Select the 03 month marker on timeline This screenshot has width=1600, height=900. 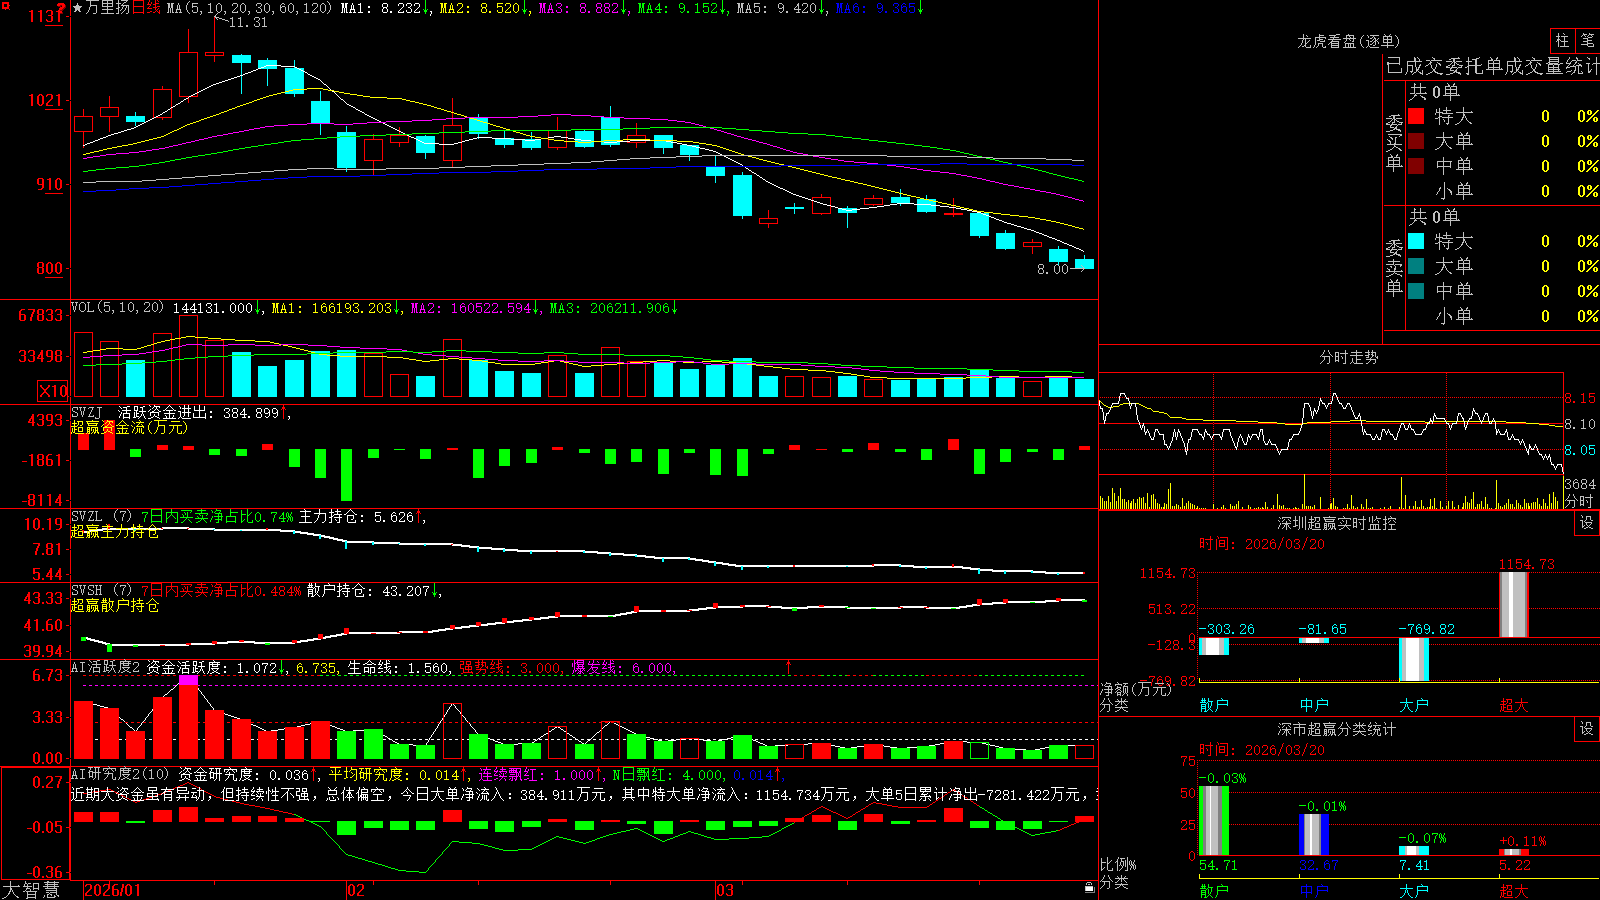click(x=725, y=890)
